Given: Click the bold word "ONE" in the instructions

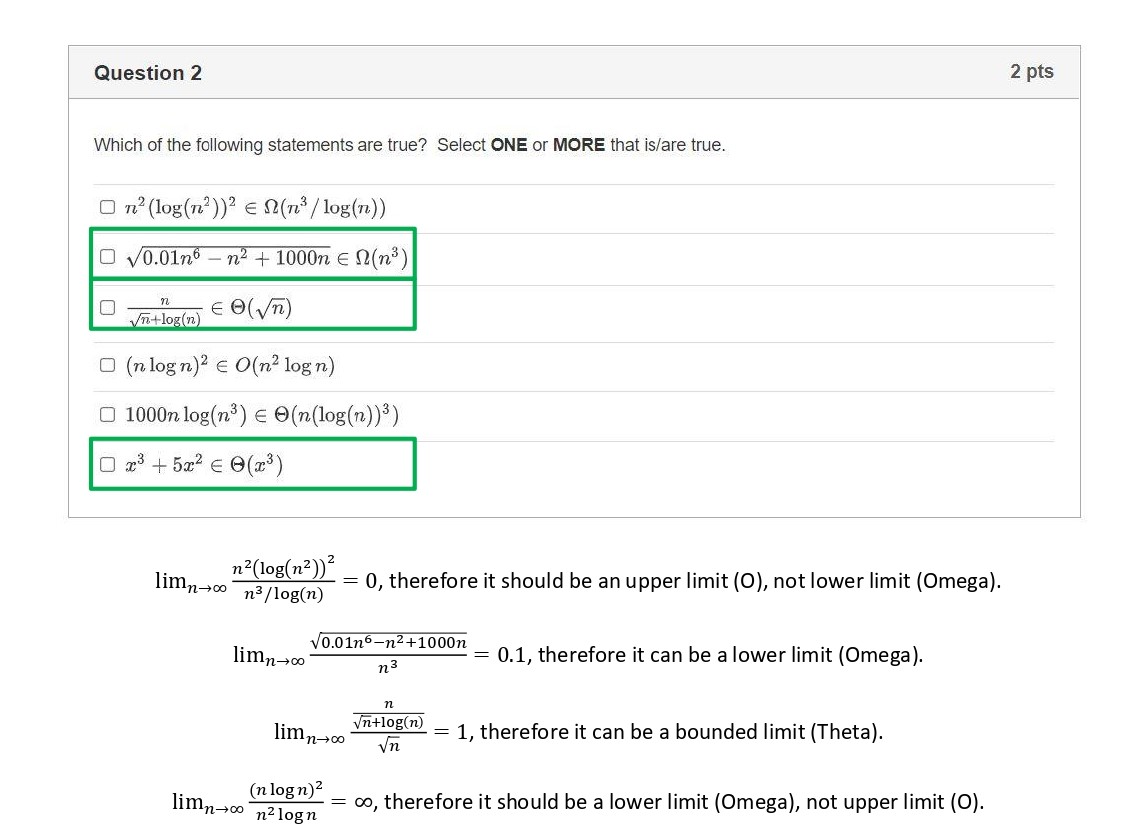Looking at the screenshot, I should click(509, 145).
